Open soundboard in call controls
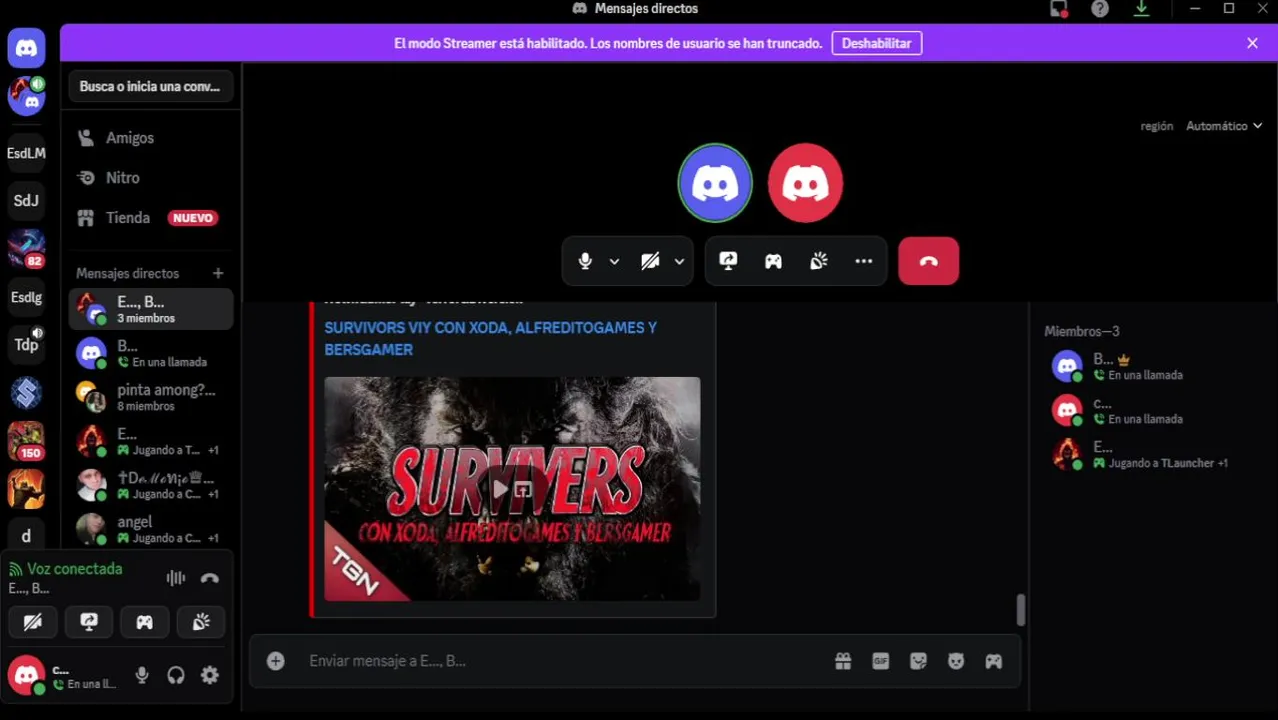1278x720 pixels. coord(818,261)
